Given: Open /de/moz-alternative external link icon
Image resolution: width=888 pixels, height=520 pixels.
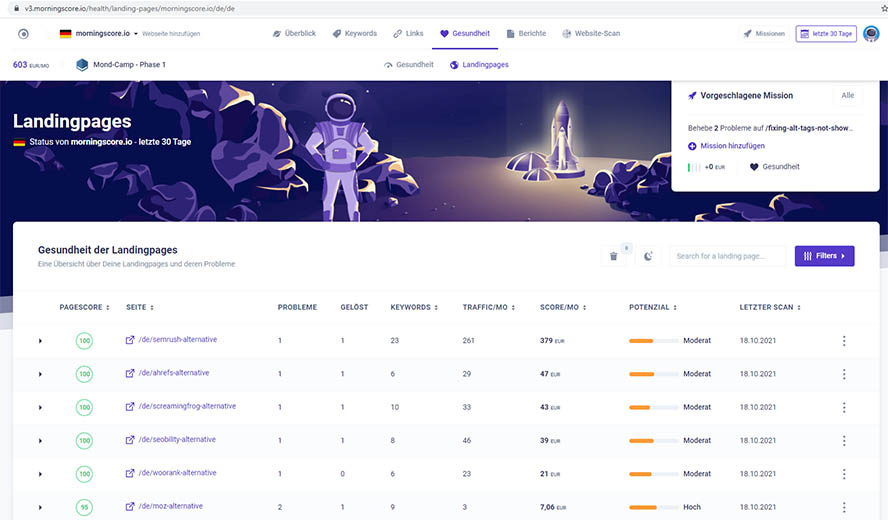Looking at the screenshot, I should pos(130,506).
